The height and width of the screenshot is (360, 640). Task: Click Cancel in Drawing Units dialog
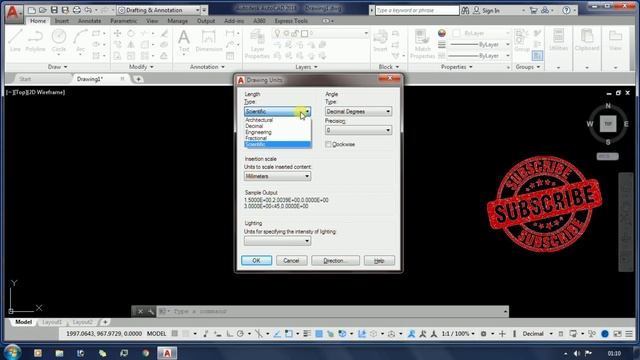291,261
